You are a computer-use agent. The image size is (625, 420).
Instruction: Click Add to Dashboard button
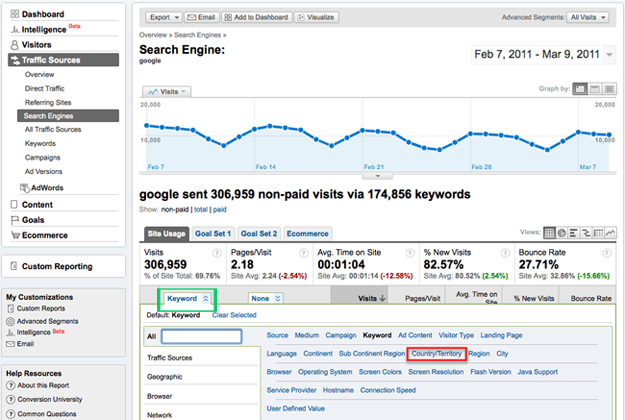click(256, 17)
